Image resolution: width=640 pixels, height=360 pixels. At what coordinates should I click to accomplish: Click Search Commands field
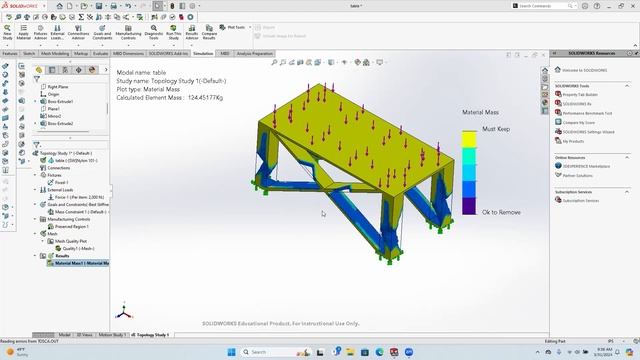point(542,6)
